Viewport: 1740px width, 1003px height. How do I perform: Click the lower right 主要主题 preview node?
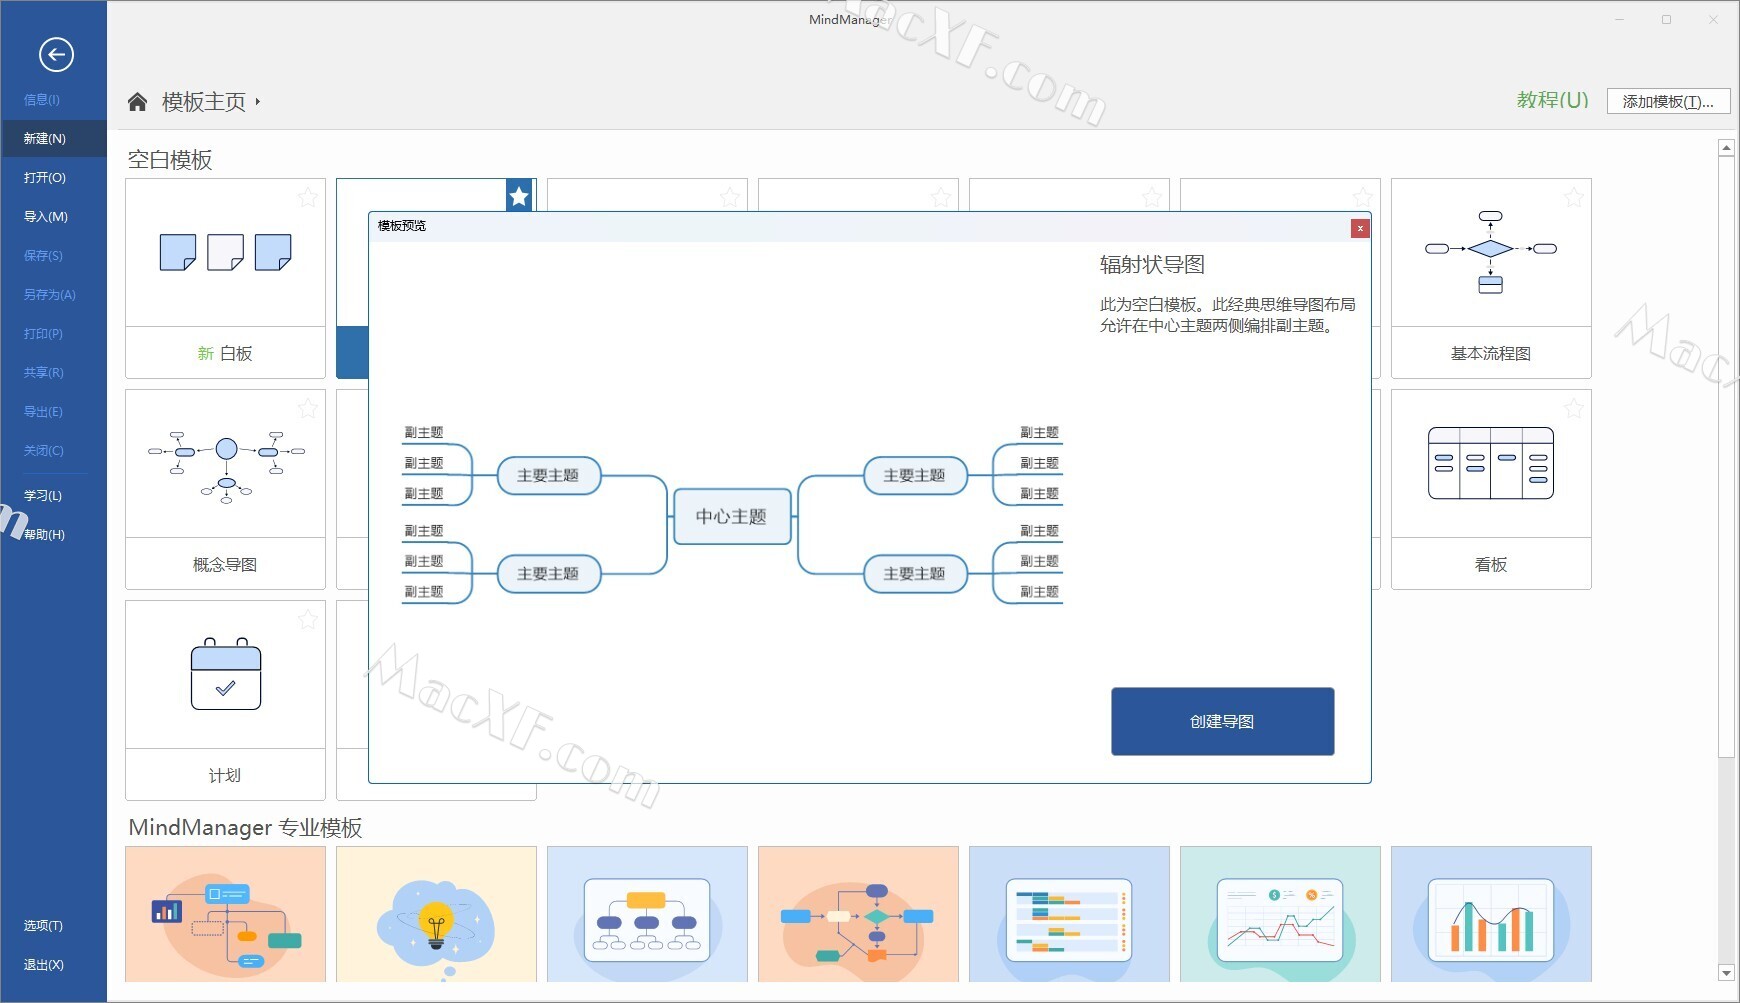point(914,573)
